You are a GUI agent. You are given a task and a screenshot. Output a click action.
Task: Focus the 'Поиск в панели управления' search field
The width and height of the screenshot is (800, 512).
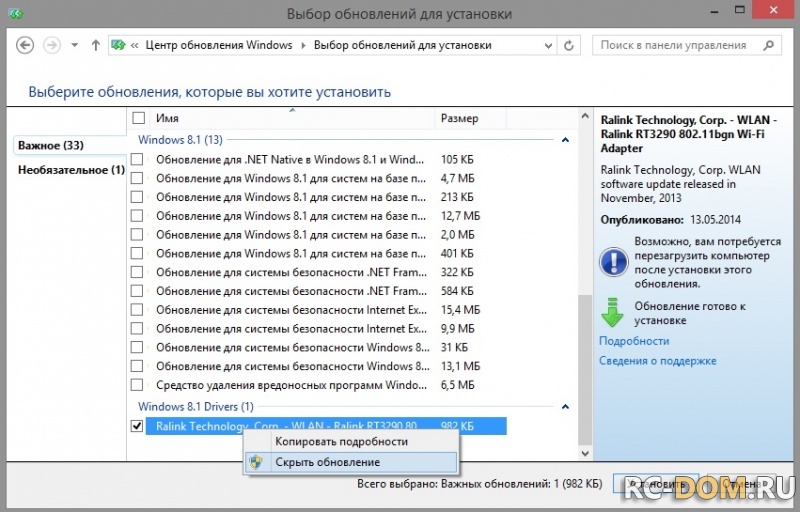coord(686,45)
